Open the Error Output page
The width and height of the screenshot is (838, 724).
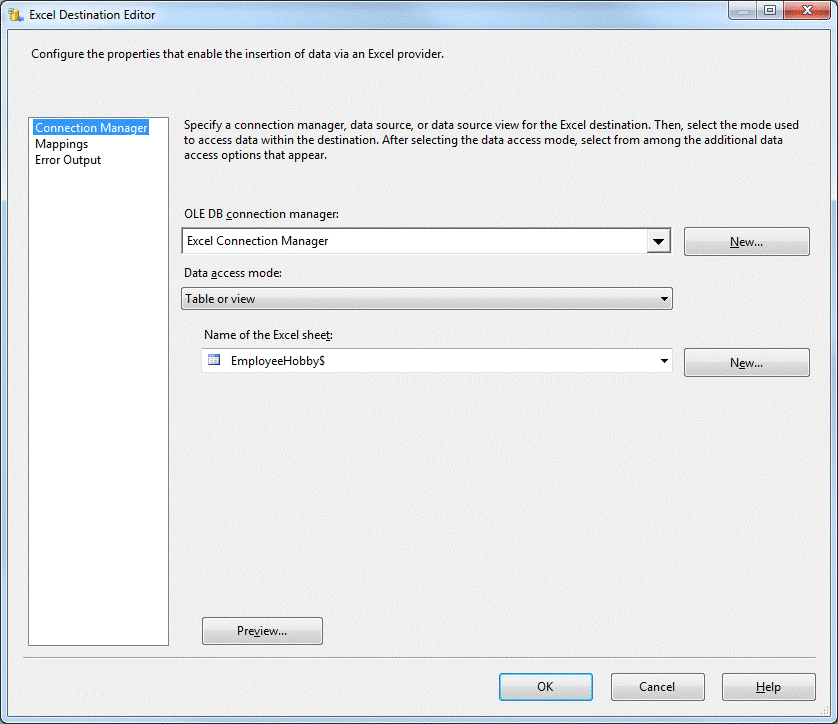[x=68, y=160]
